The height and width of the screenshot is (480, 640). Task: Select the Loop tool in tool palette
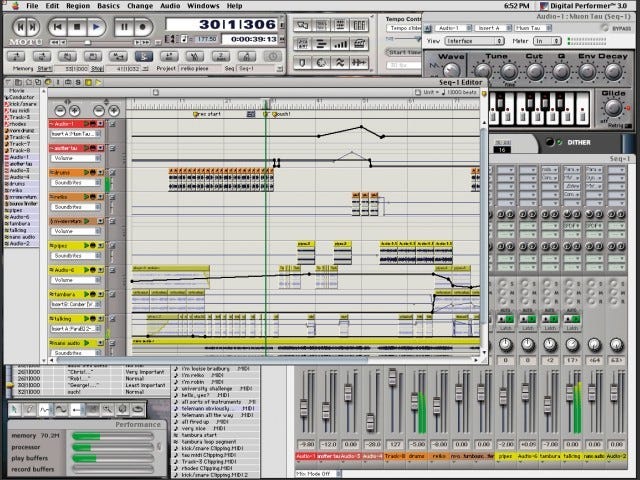click(x=138, y=409)
